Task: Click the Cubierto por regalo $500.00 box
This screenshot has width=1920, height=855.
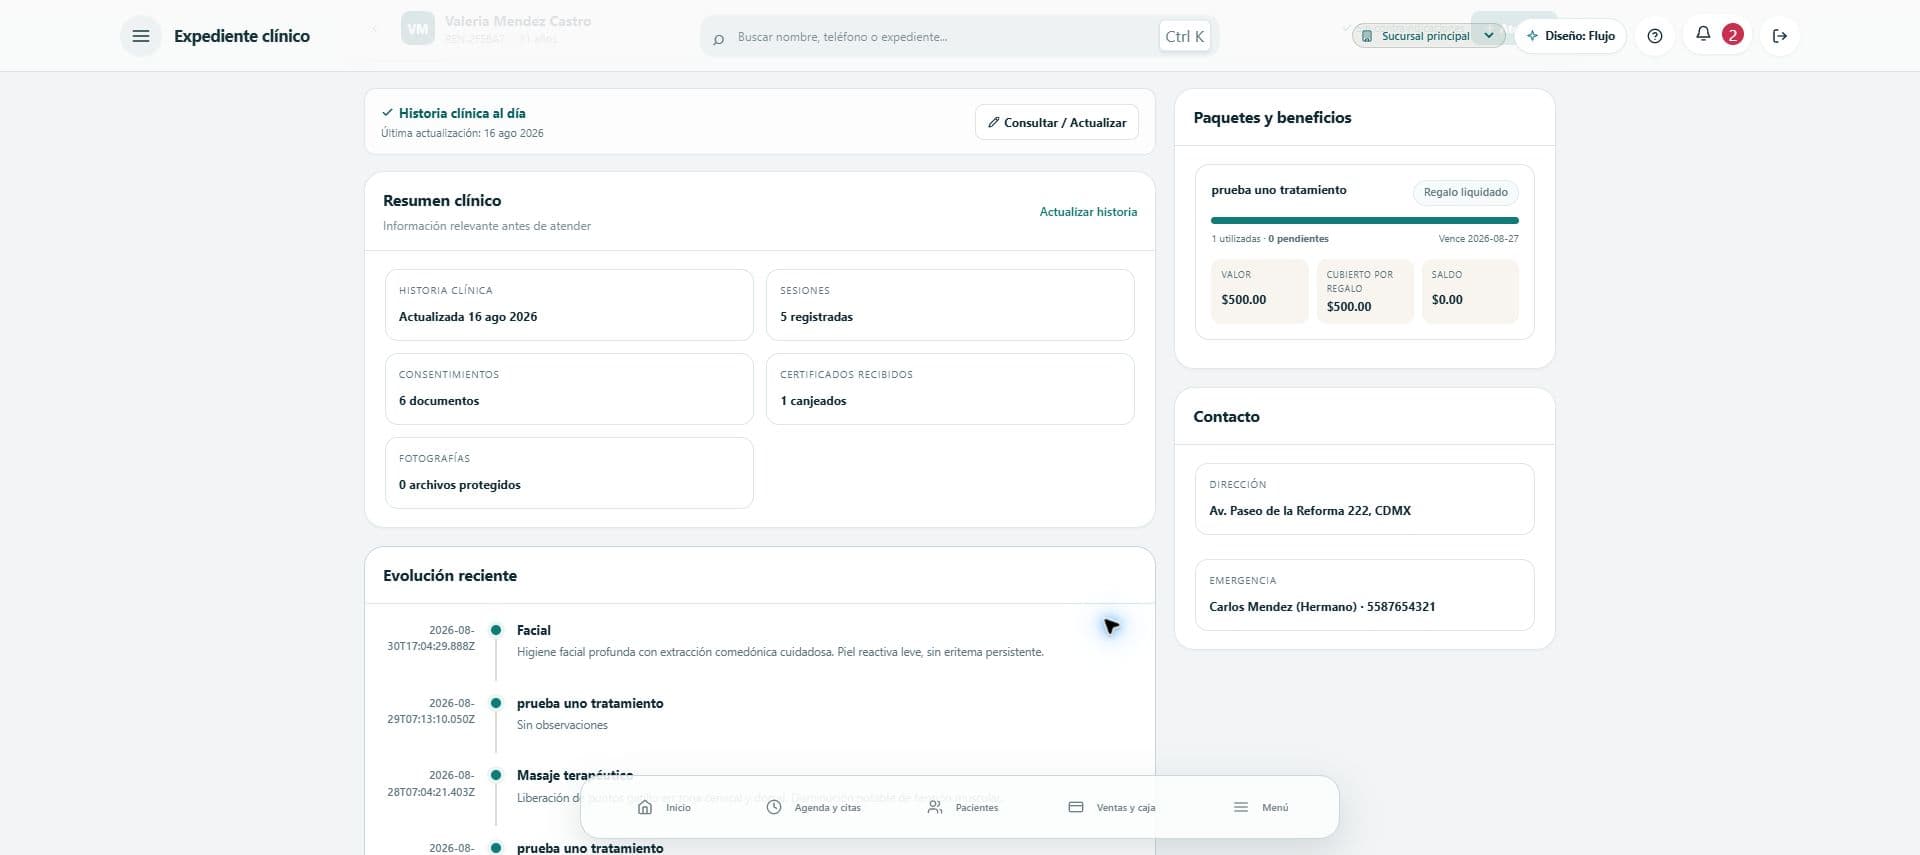Action: point(1365,292)
